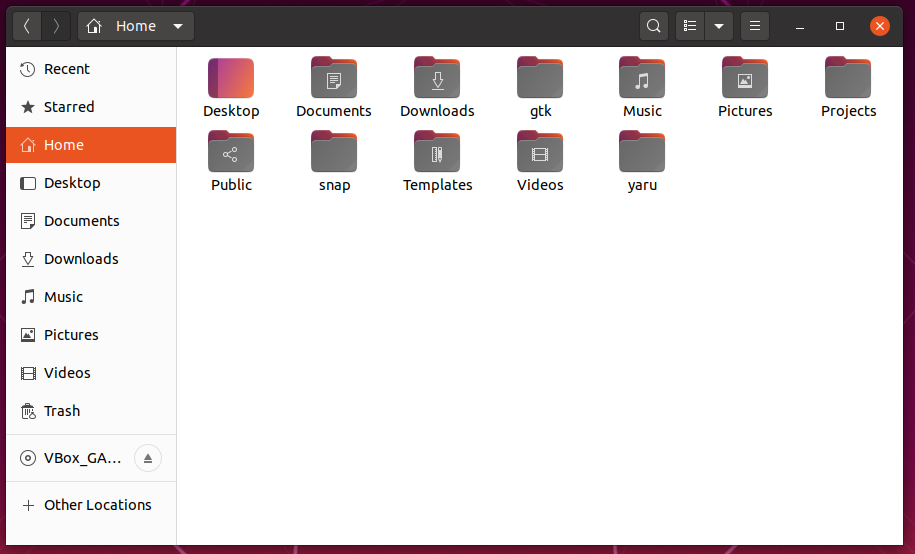This screenshot has width=915, height=554.
Task: Close the Files window
Action: click(x=879, y=26)
